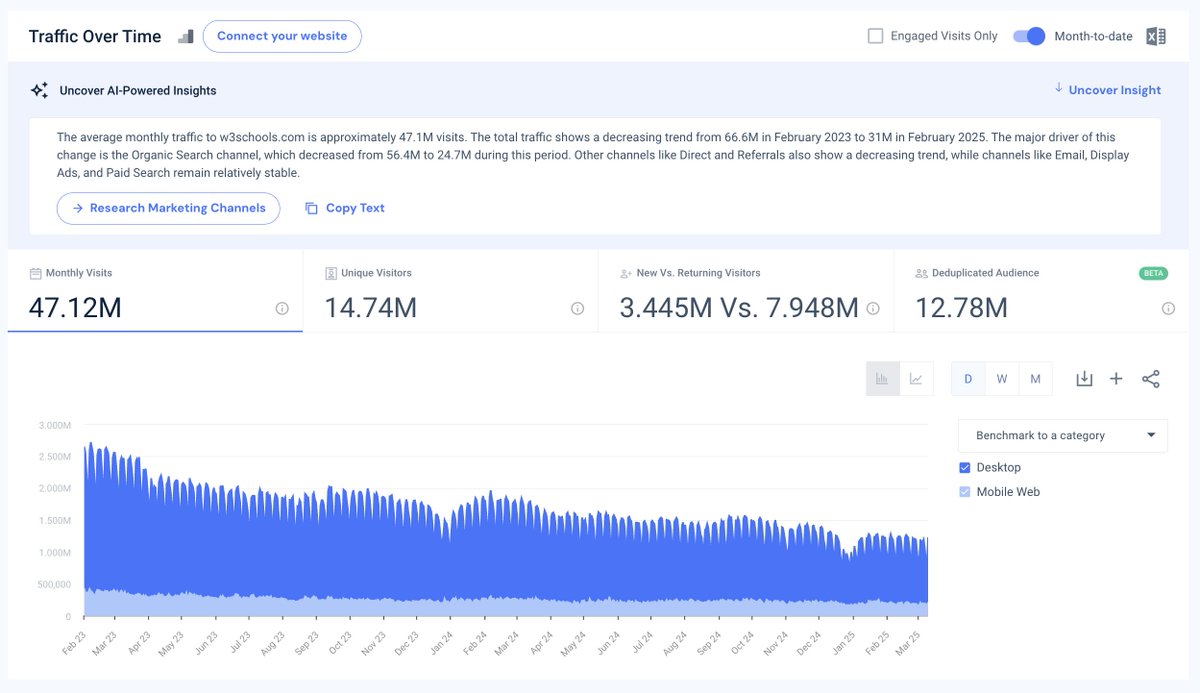Open the Unique Visitors tab

(x=450, y=290)
